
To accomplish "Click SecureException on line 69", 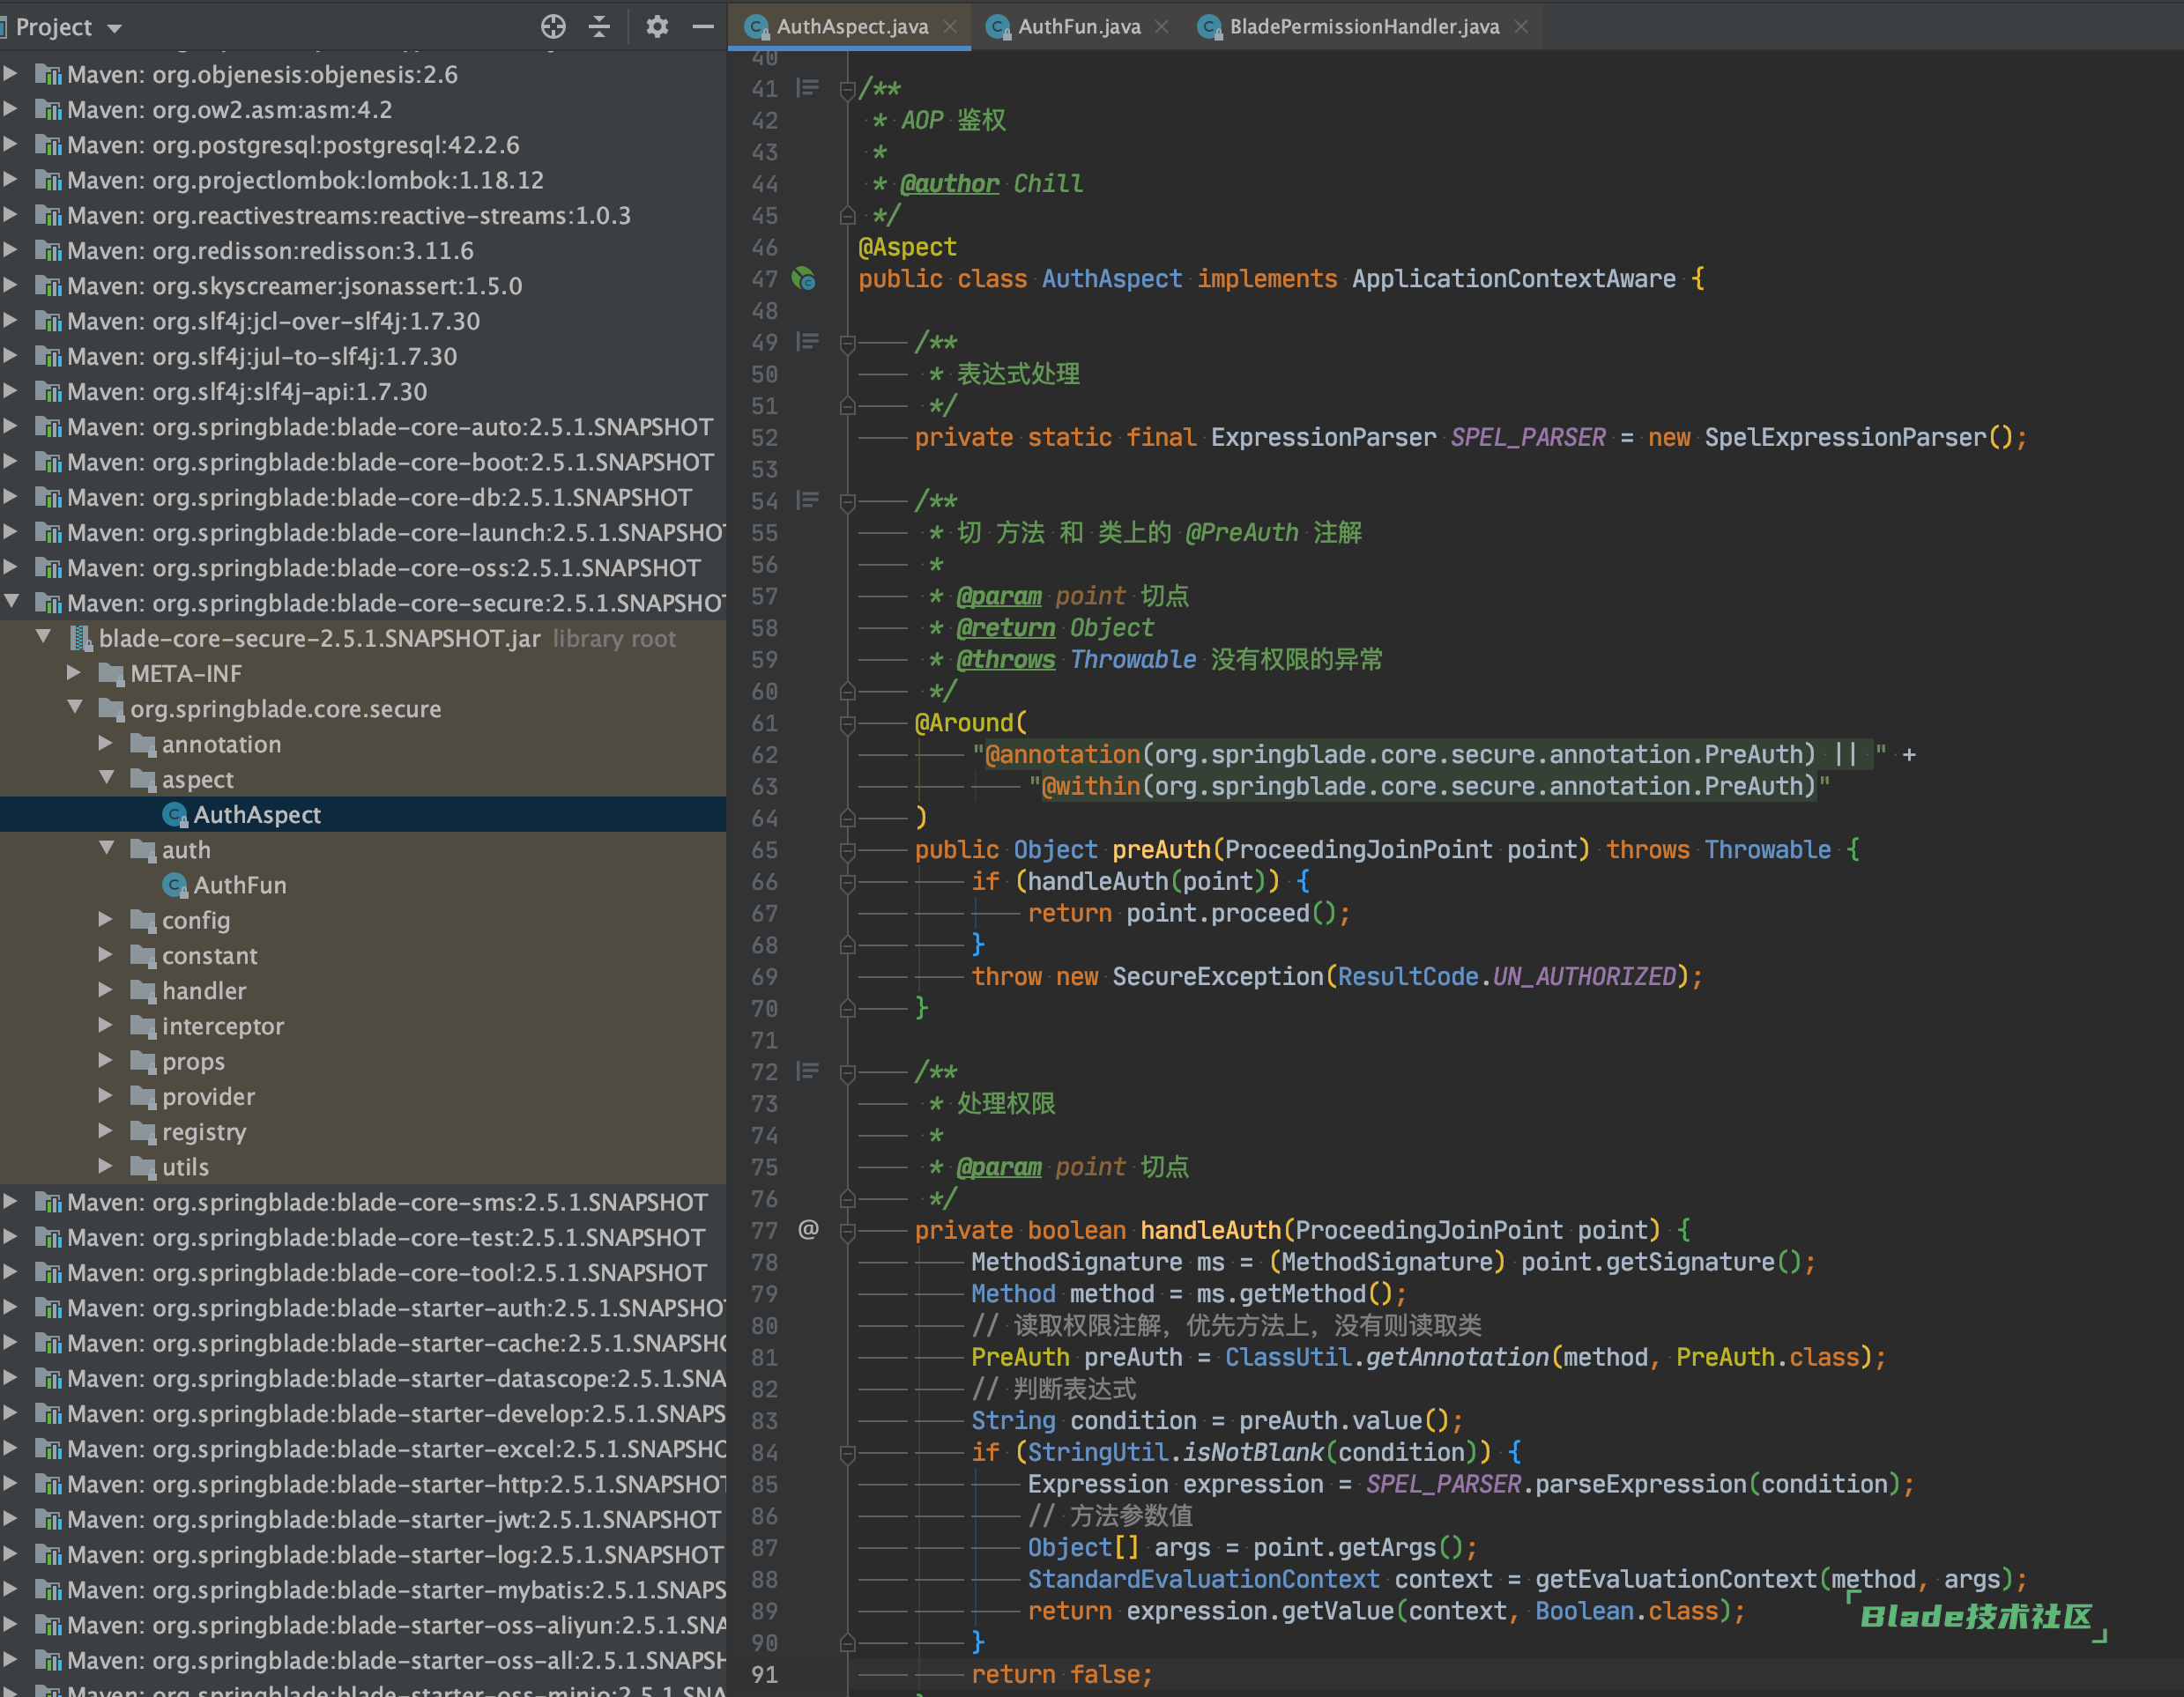I will [x=1218, y=977].
